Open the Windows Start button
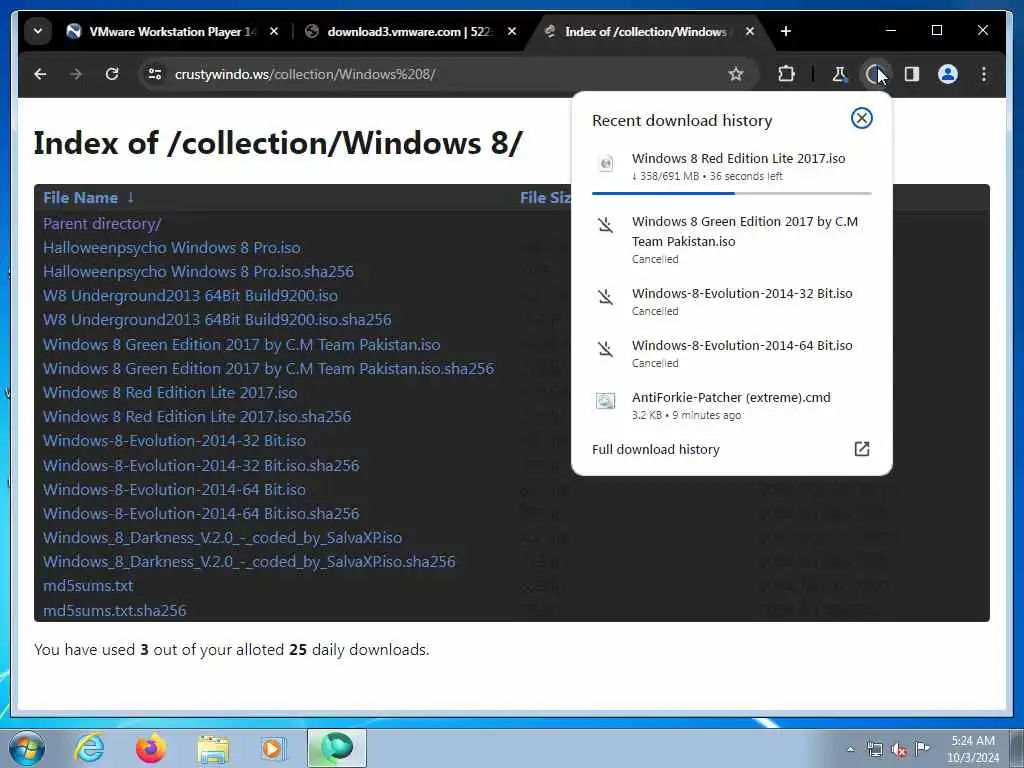Image resolution: width=1024 pixels, height=768 pixels. (x=27, y=748)
